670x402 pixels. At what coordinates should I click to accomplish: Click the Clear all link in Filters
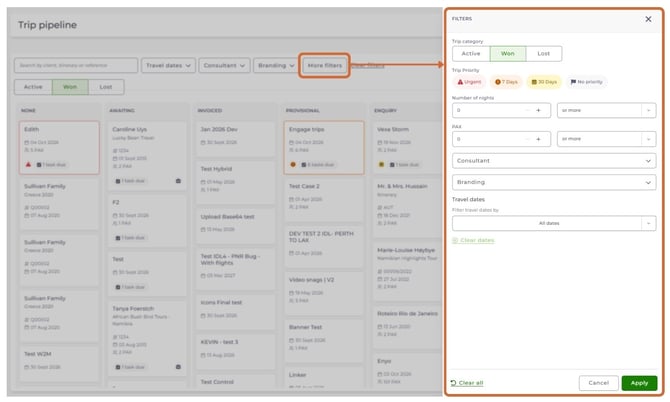pos(467,383)
